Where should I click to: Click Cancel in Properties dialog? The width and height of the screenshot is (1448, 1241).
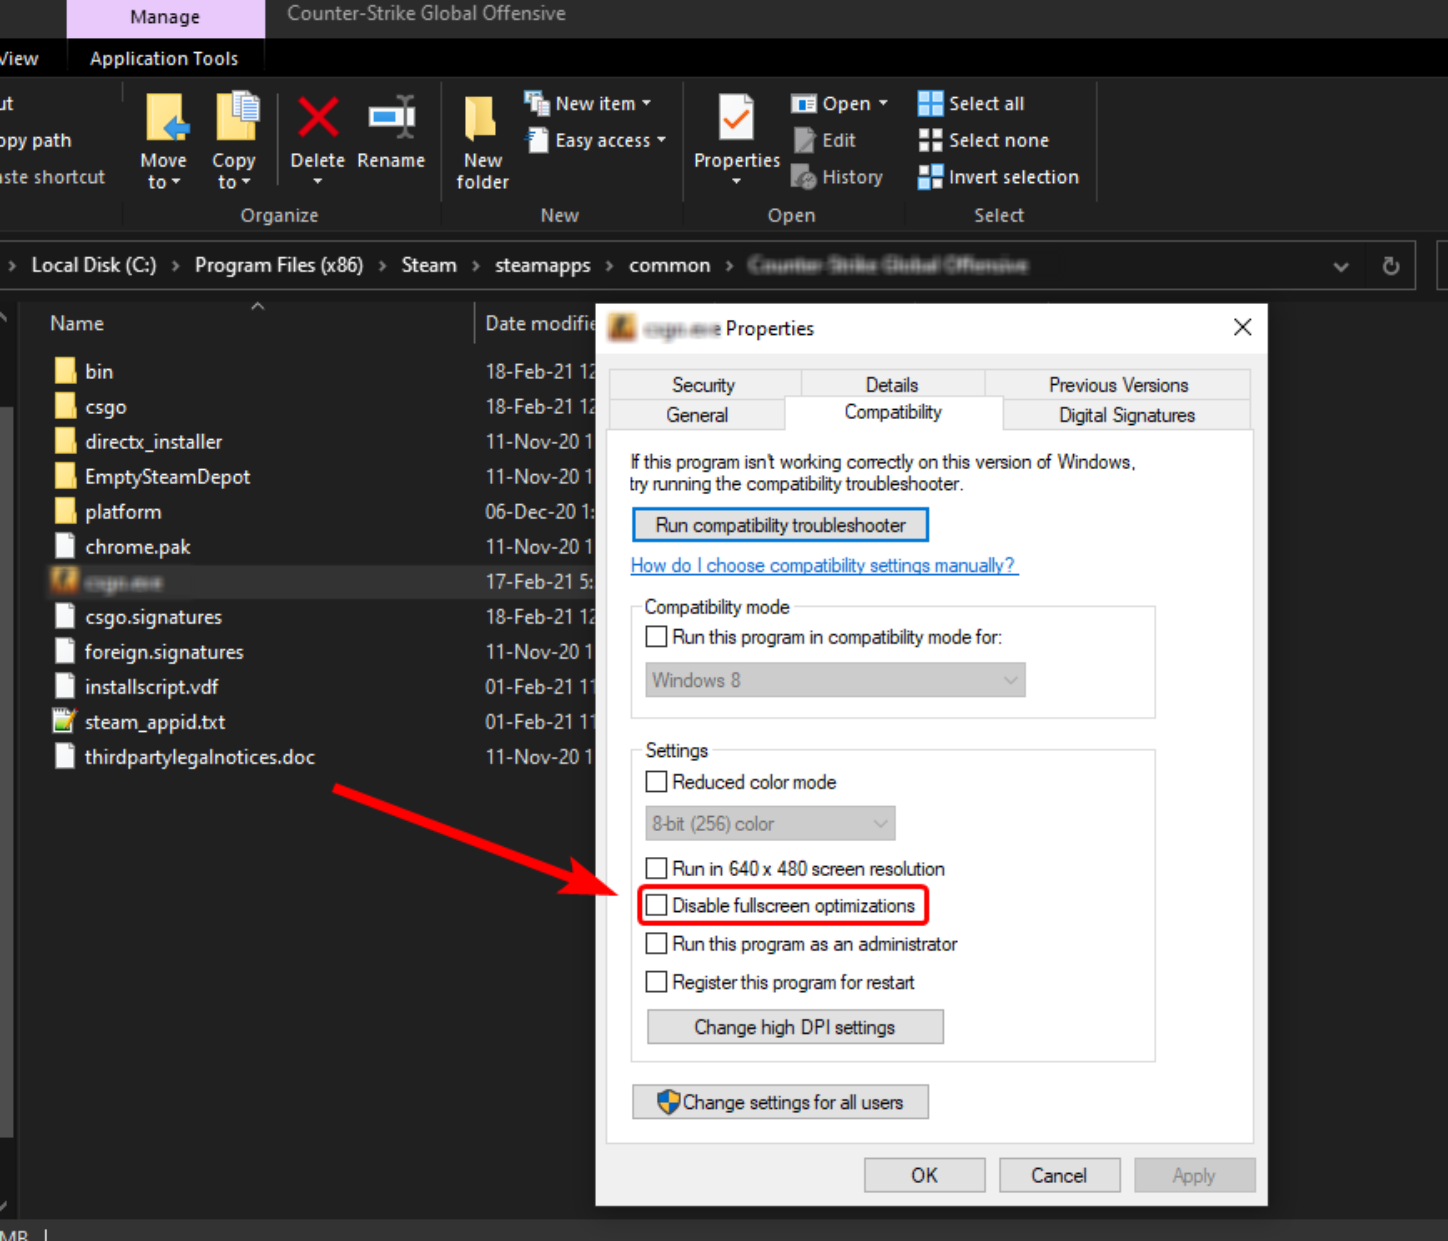(1059, 1175)
